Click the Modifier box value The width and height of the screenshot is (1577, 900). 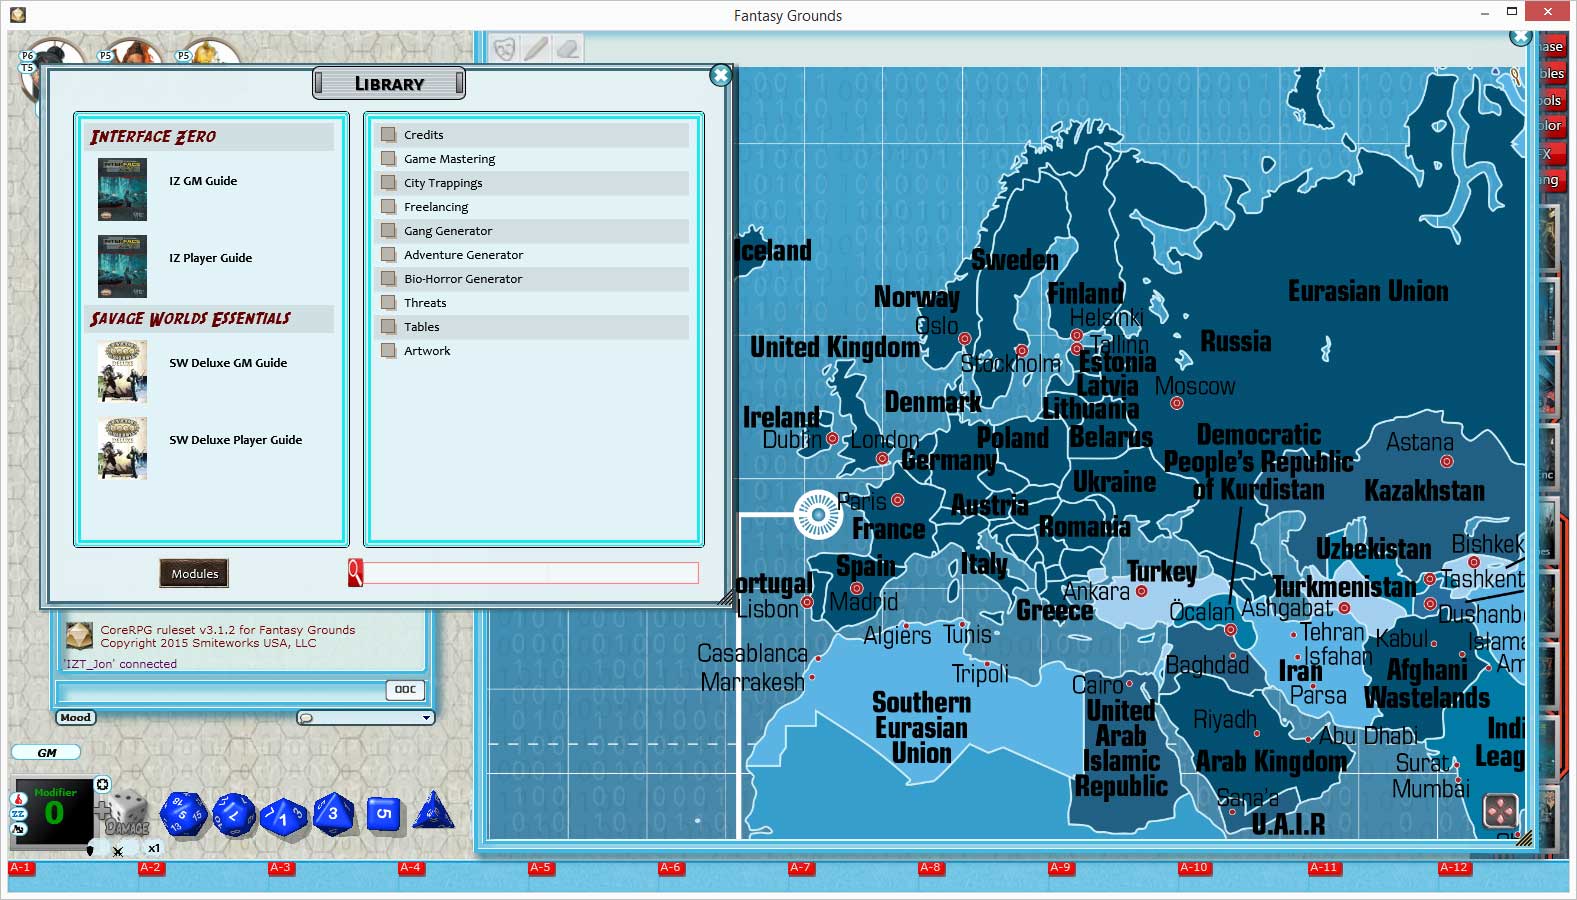pyautogui.click(x=54, y=812)
